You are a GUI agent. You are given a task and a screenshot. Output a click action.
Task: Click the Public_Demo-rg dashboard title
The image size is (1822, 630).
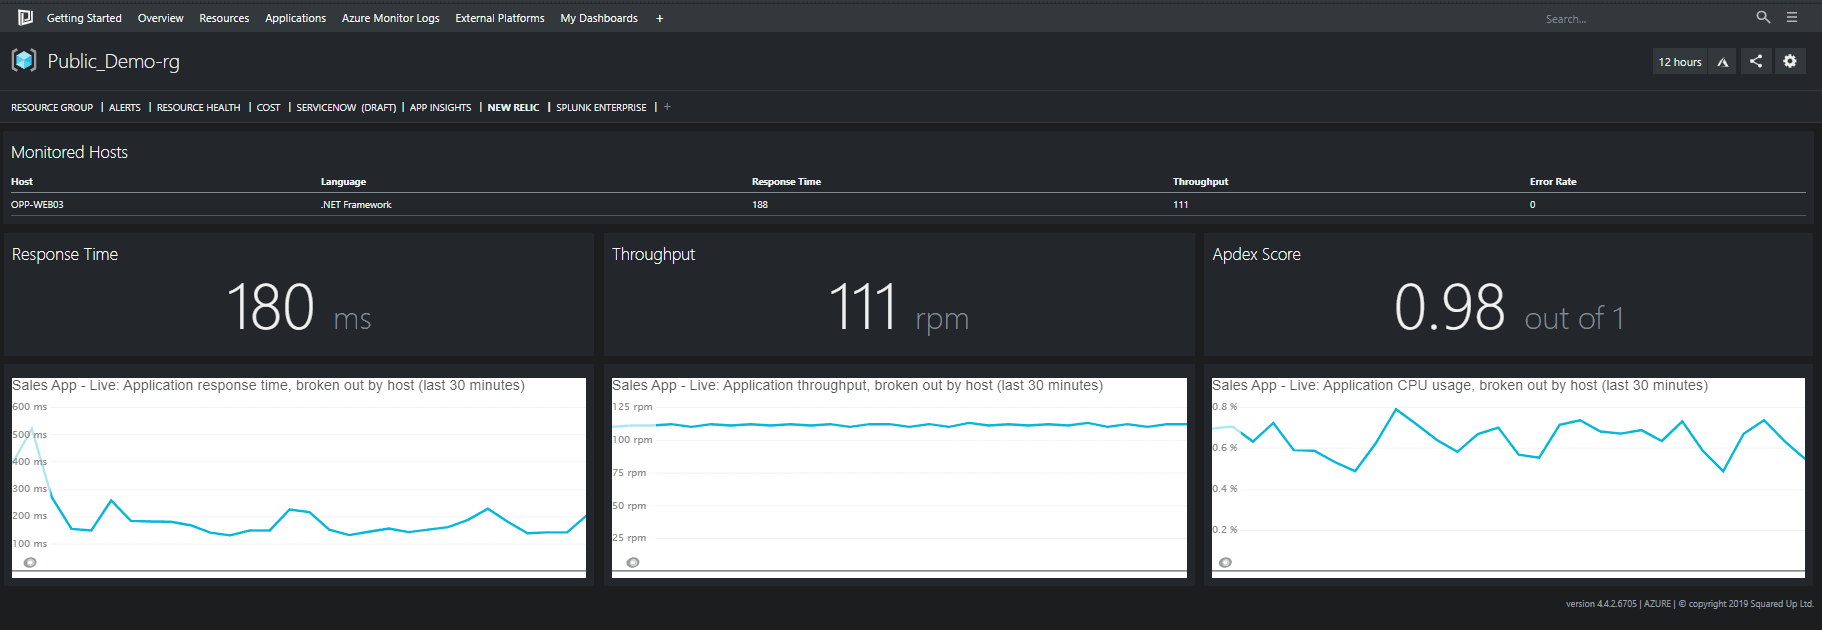(x=114, y=61)
